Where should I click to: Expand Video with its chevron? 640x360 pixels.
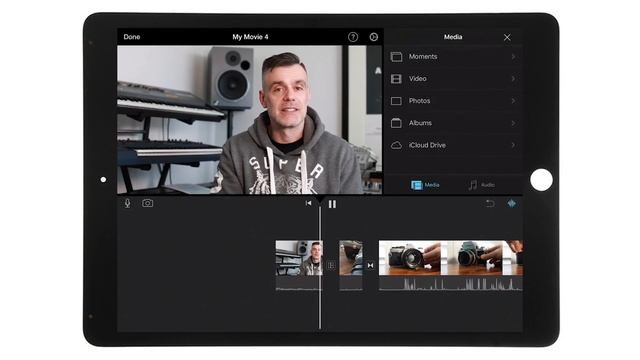tap(513, 79)
